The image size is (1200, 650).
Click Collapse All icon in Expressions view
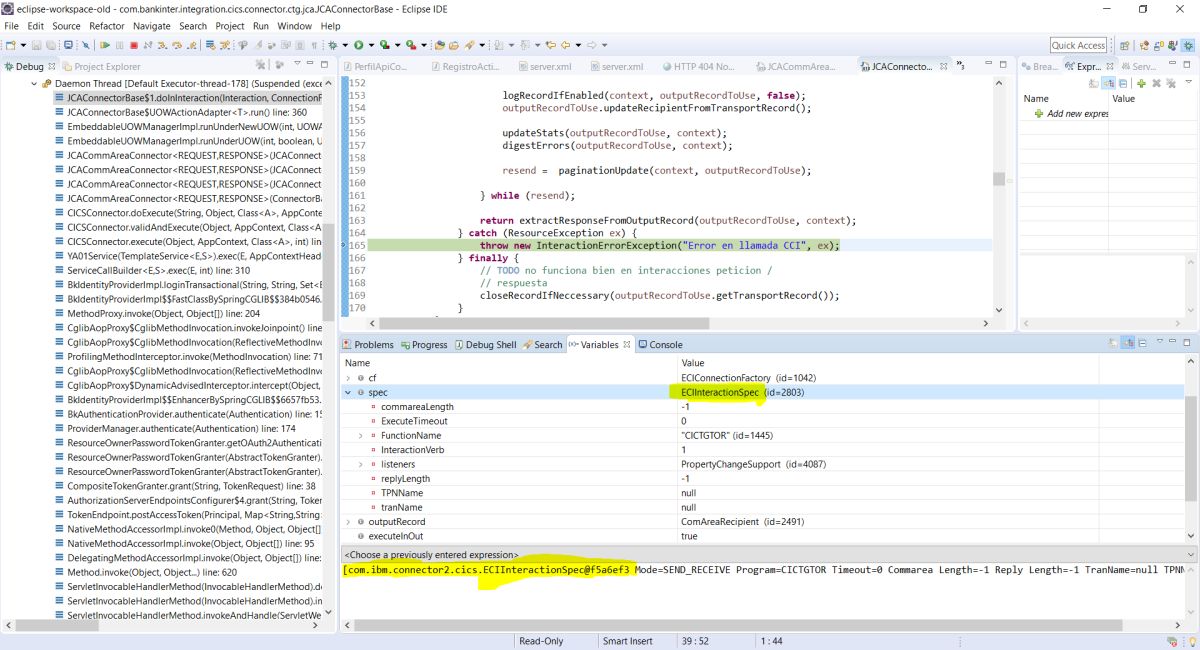pos(1123,83)
